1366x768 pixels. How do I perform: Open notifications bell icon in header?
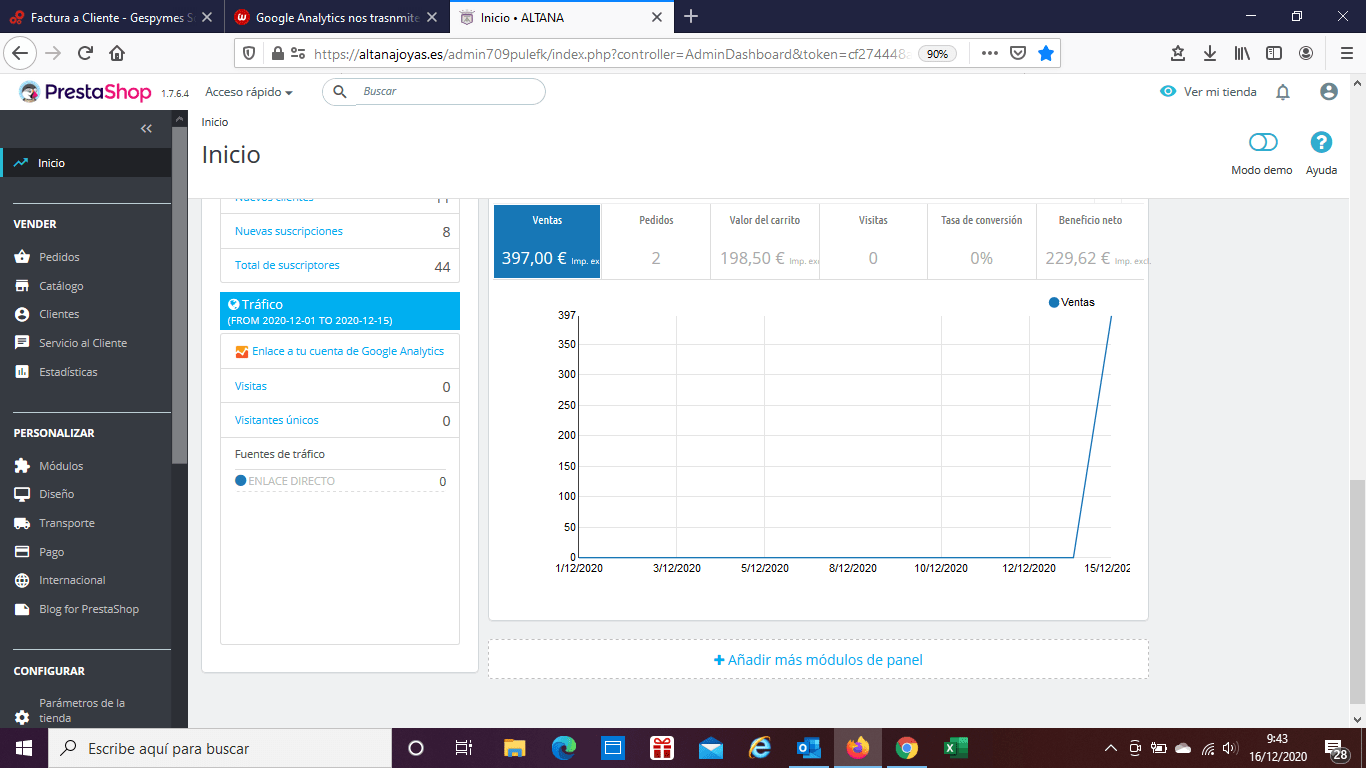(x=1283, y=92)
